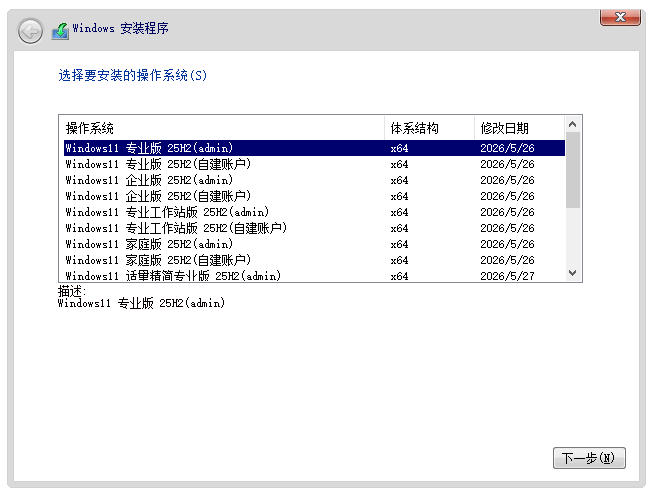The width and height of the screenshot is (657, 498).
Task: Click the 修改日期 column header
Action: 520,128
